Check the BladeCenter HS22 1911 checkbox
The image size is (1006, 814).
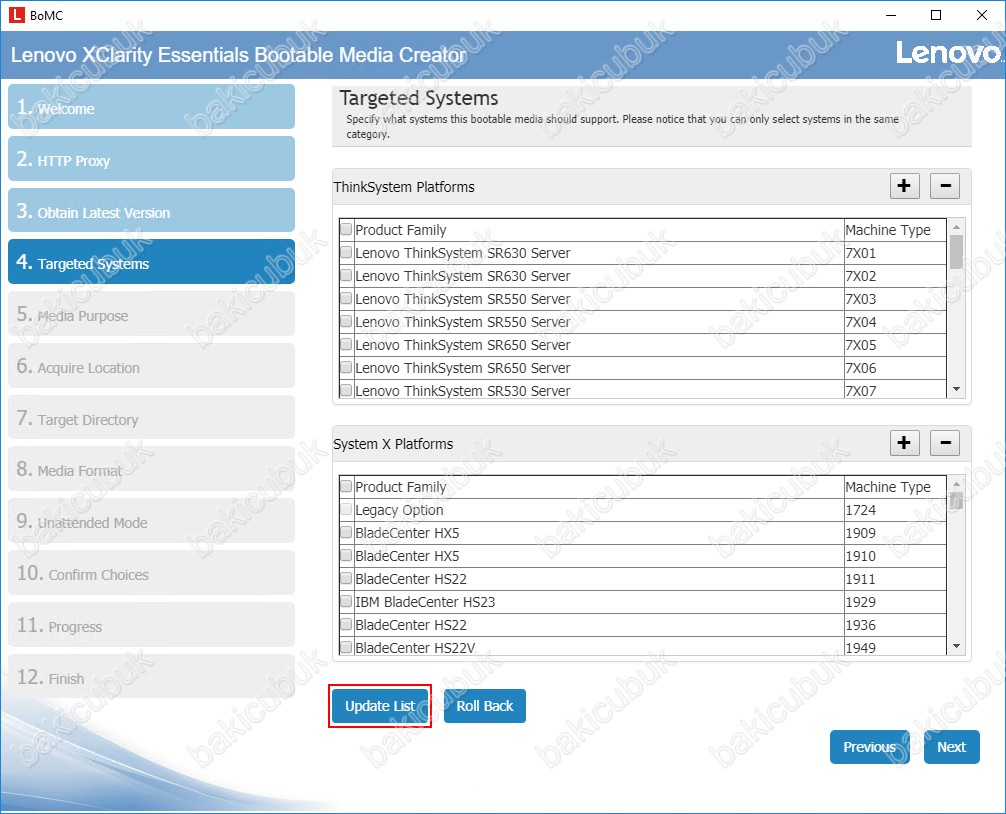(346, 579)
